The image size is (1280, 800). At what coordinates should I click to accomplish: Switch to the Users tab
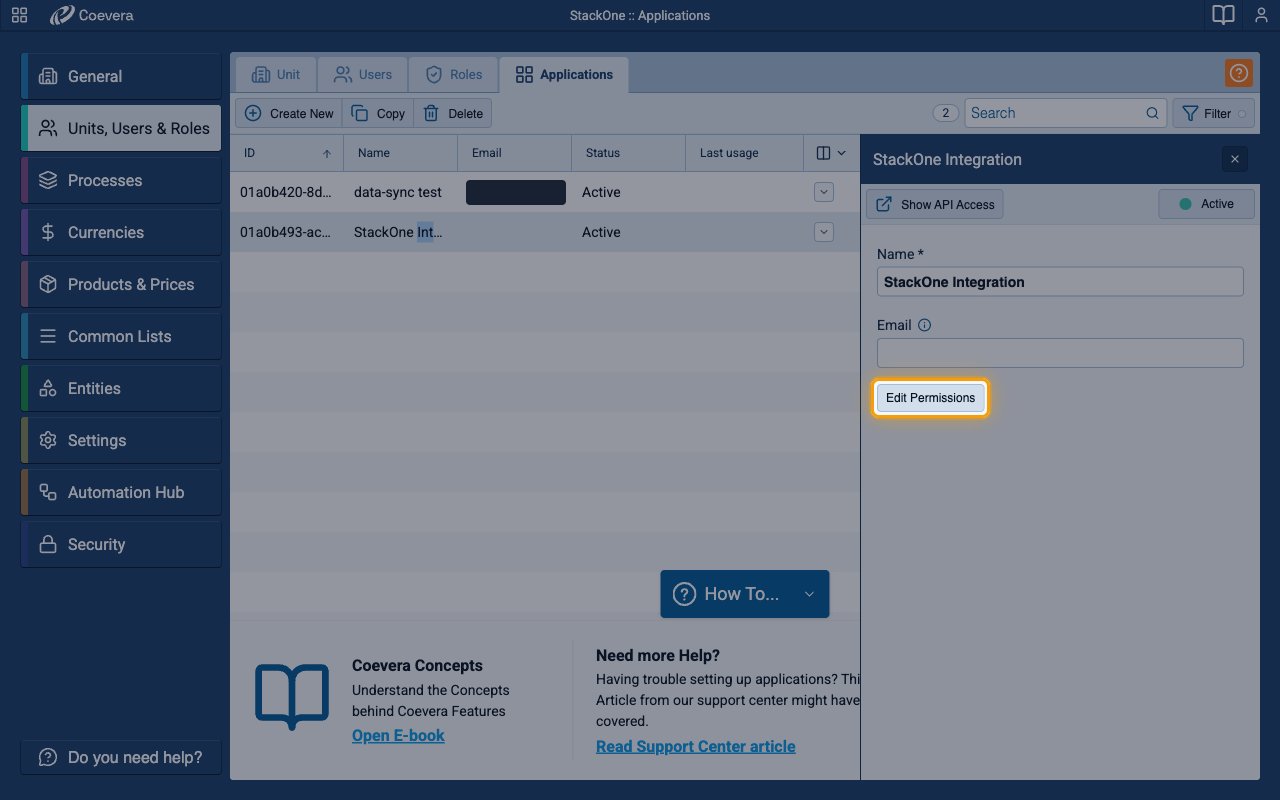(x=362, y=75)
